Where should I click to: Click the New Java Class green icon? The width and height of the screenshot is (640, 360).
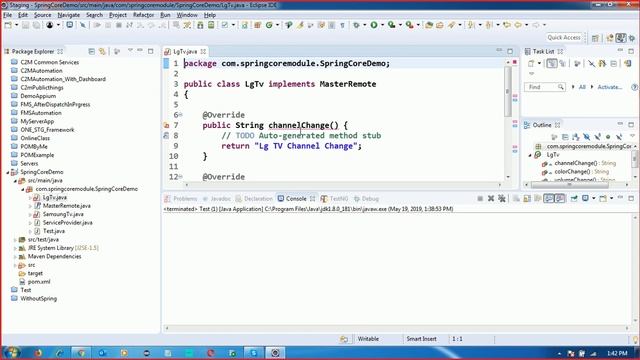click(x=269, y=25)
